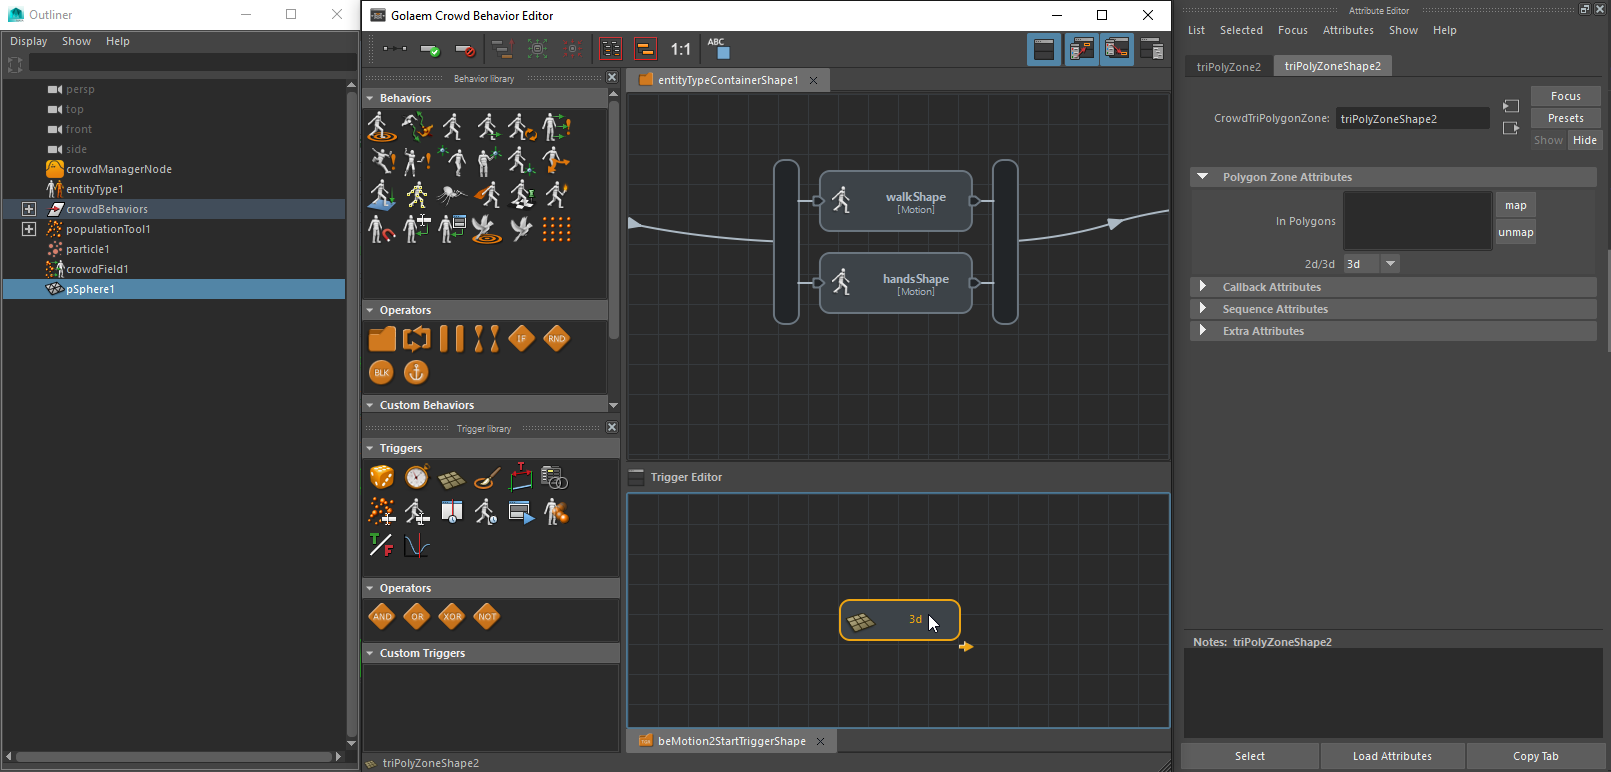Expand Sequence Attributes section

(x=1203, y=309)
